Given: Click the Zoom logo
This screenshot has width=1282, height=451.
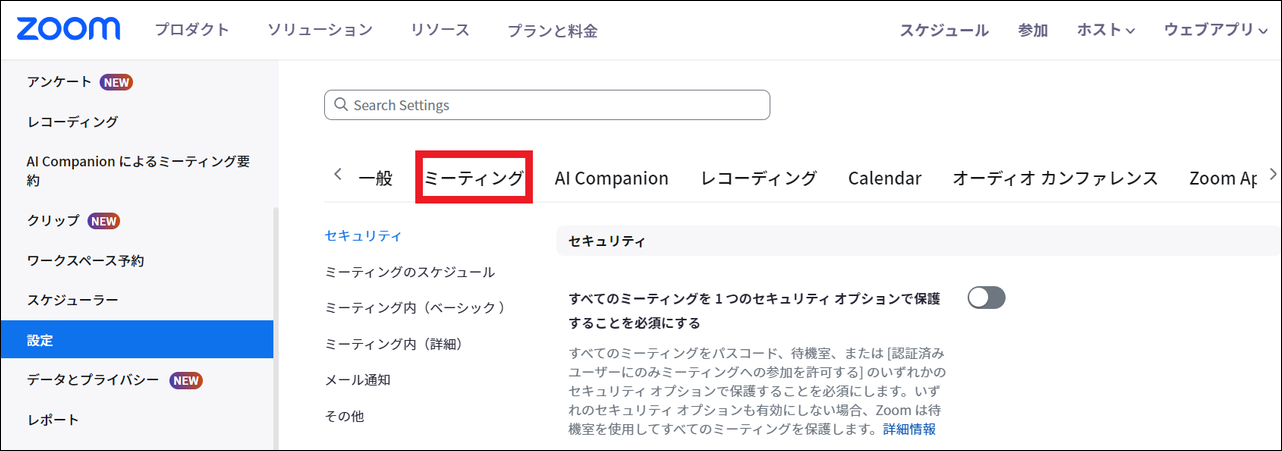Looking at the screenshot, I should tap(68, 28).
